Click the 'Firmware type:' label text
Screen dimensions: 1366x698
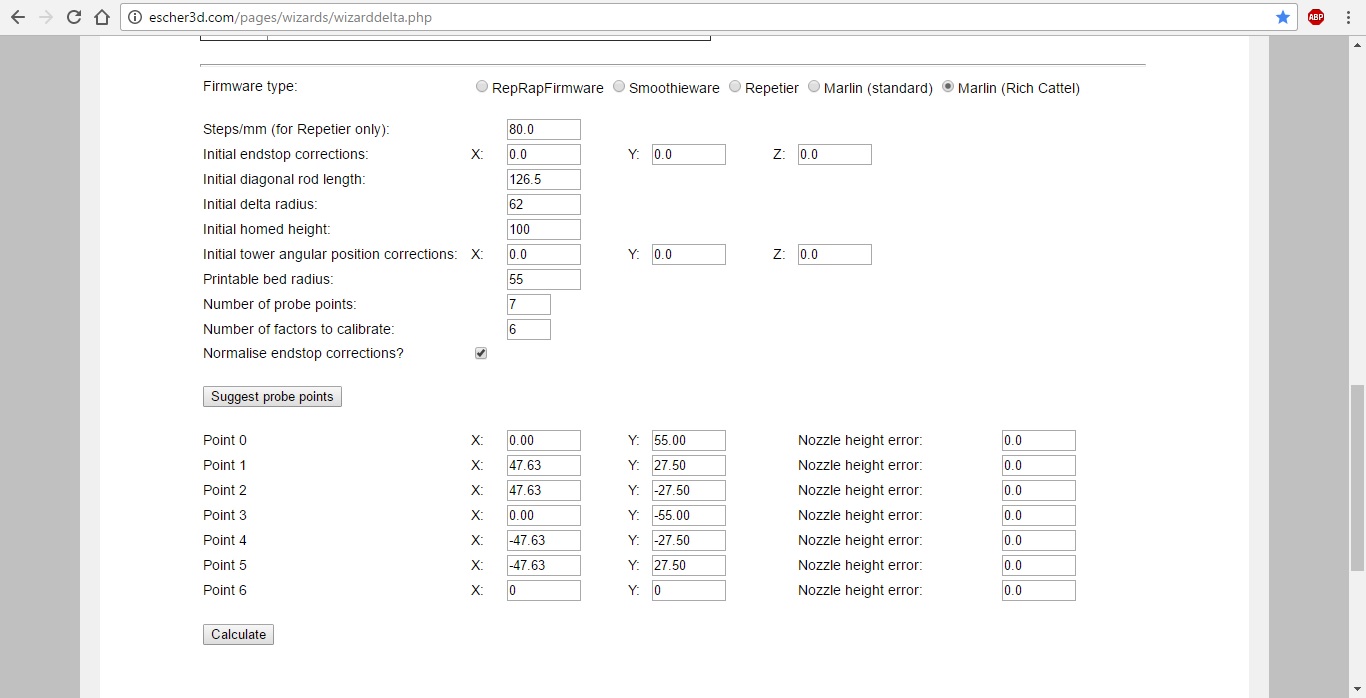click(x=250, y=86)
